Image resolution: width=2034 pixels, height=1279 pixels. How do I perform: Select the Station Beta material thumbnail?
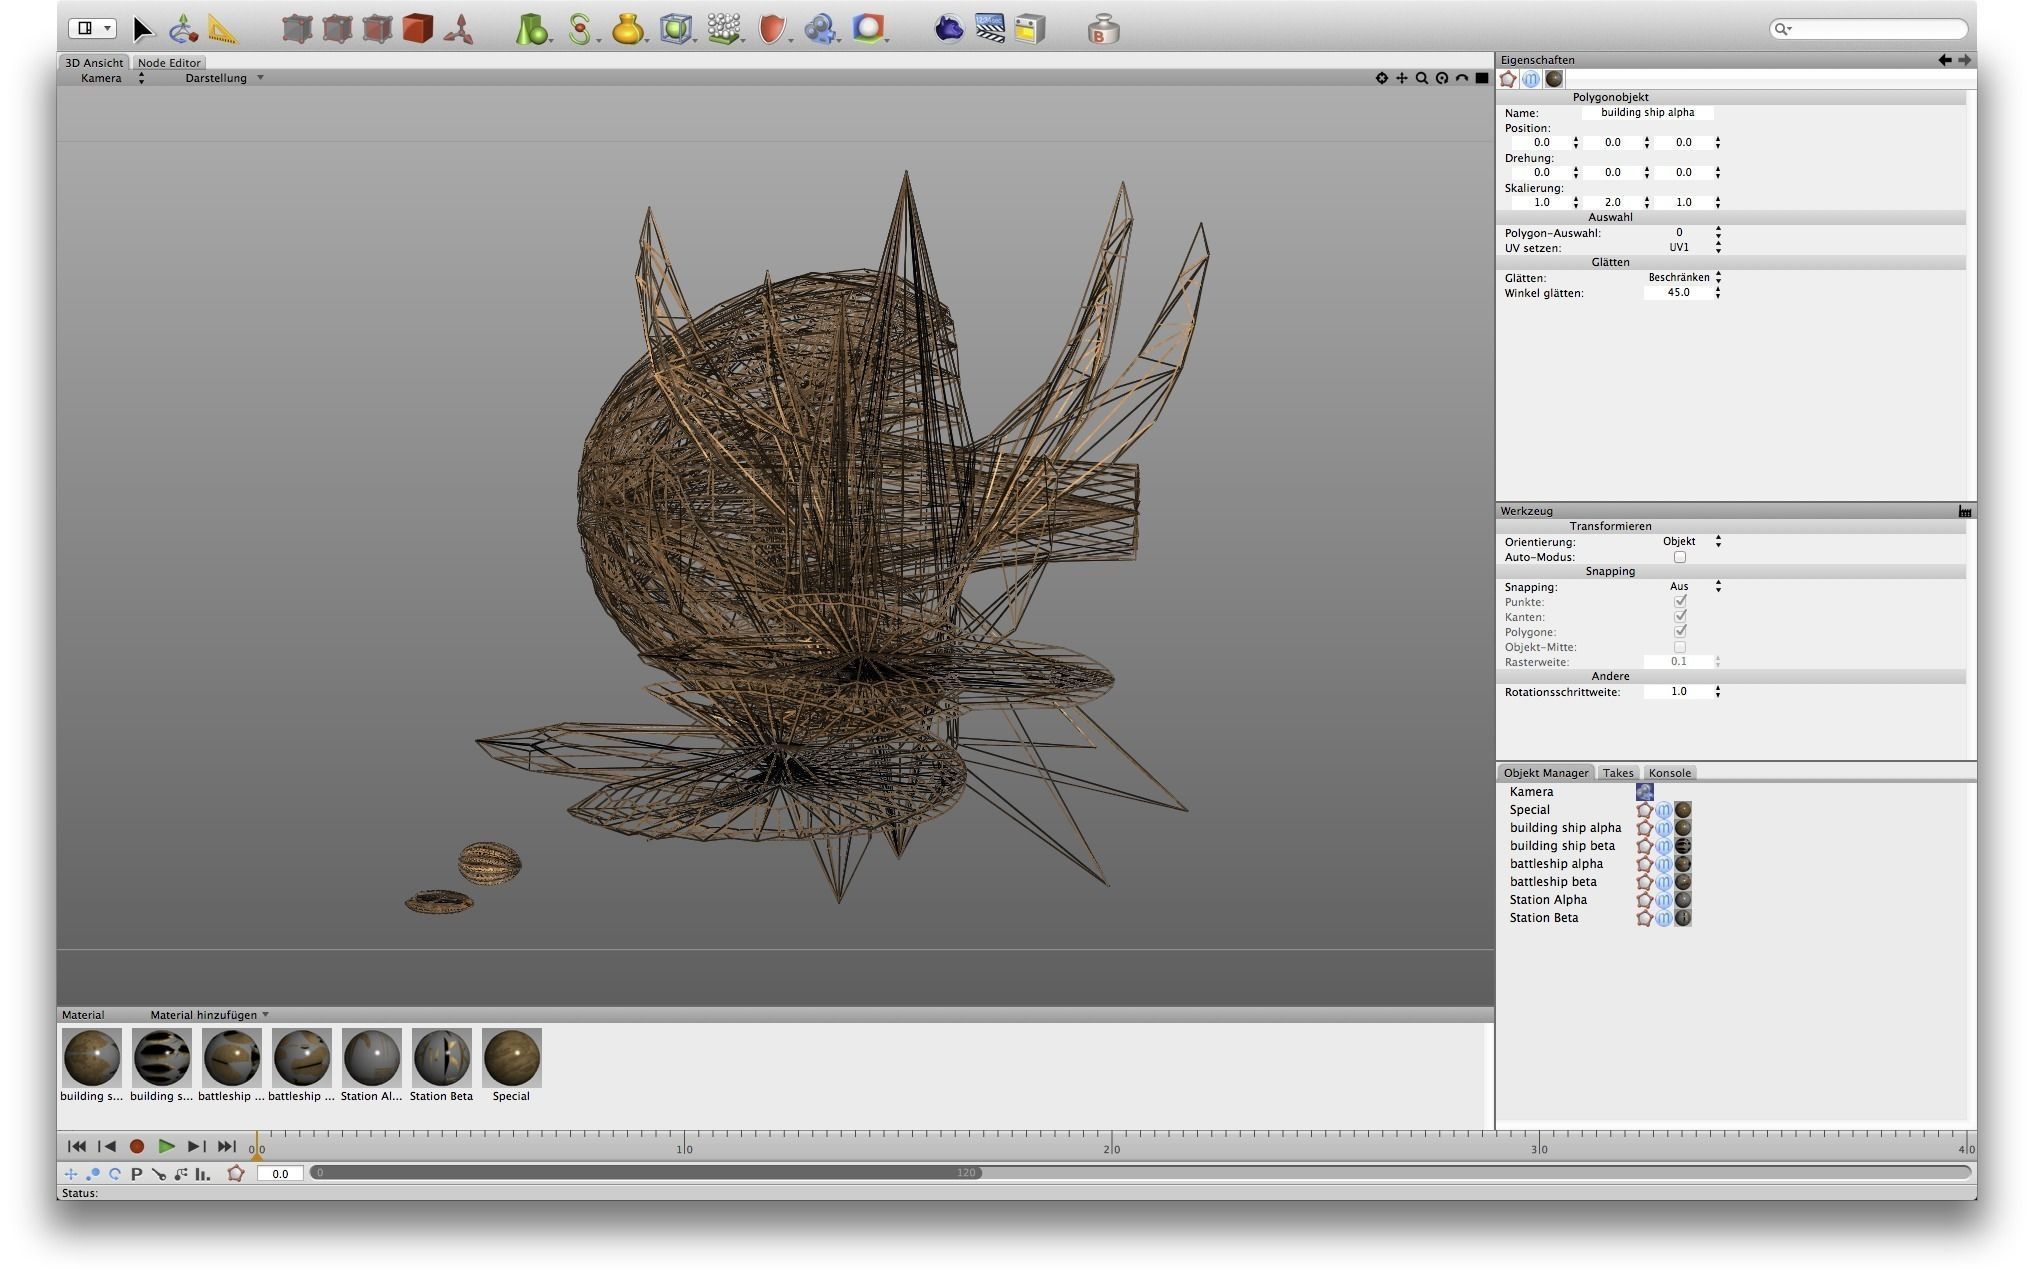[441, 1058]
